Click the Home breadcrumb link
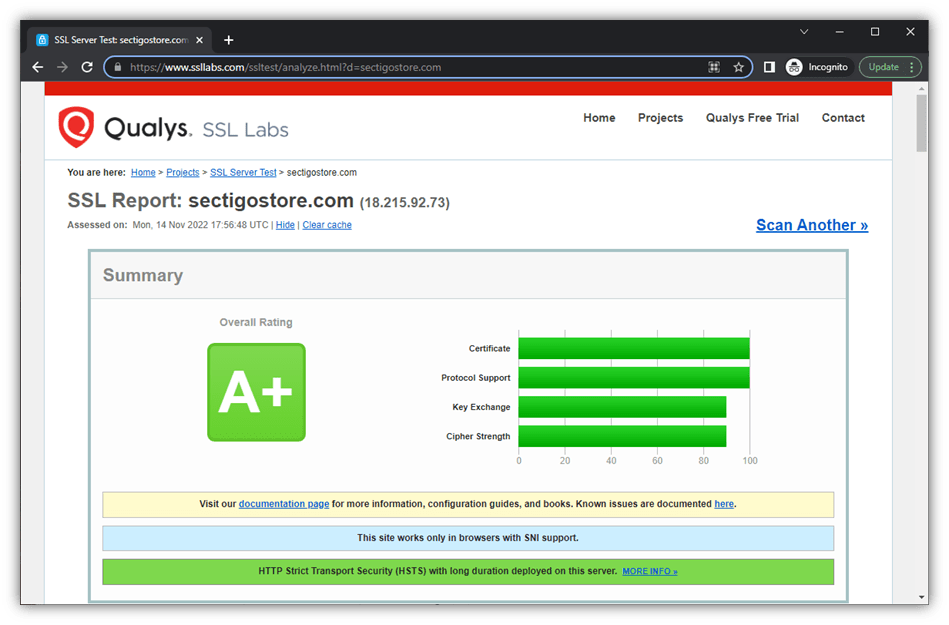The height and width of the screenshot is (625, 949). pos(143,172)
